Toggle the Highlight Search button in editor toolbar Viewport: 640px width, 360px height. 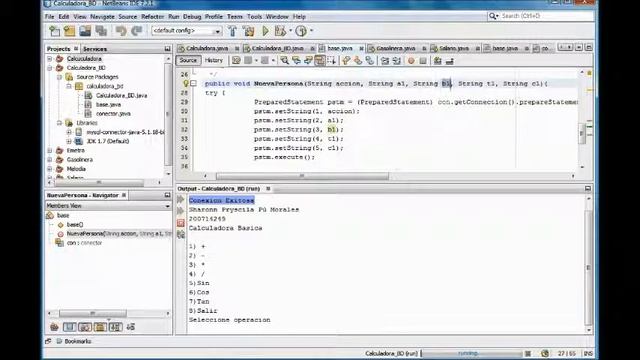320,61
